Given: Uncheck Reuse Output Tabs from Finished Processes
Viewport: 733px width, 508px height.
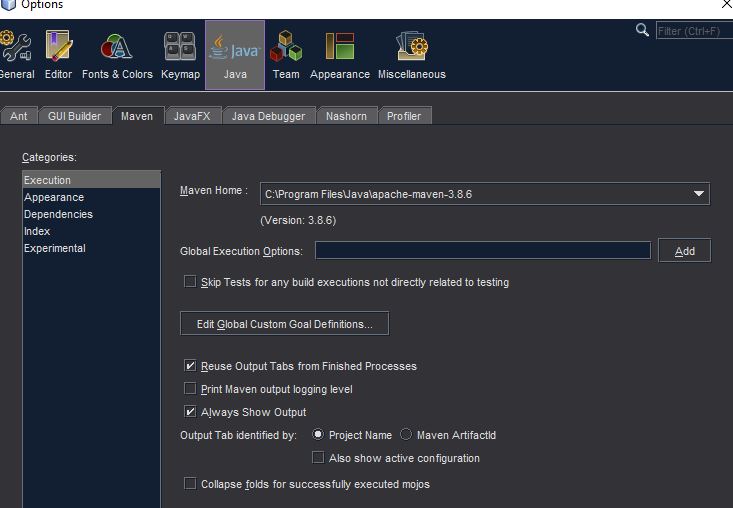Looking at the screenshot, I should 190,365.
